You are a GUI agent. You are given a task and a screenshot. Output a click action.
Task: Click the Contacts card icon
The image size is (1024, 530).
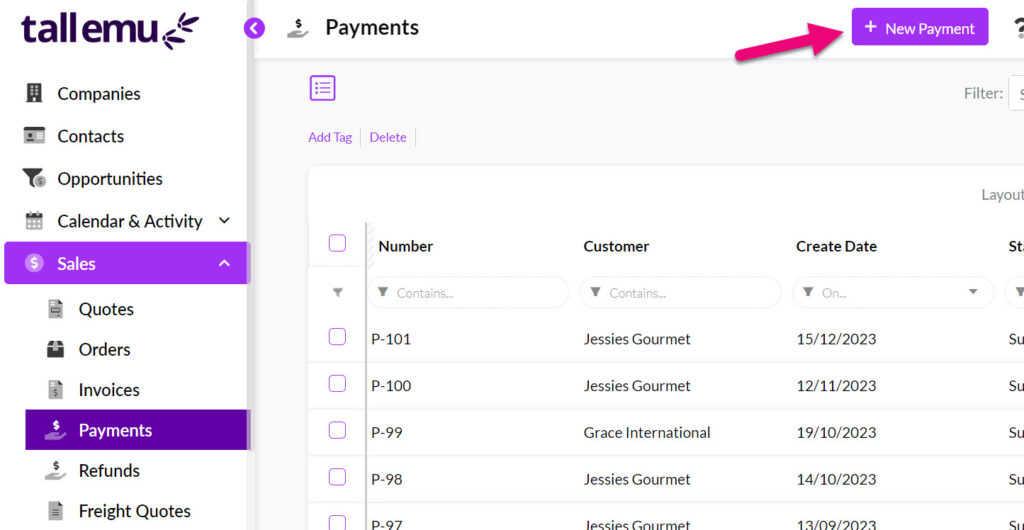34,136
